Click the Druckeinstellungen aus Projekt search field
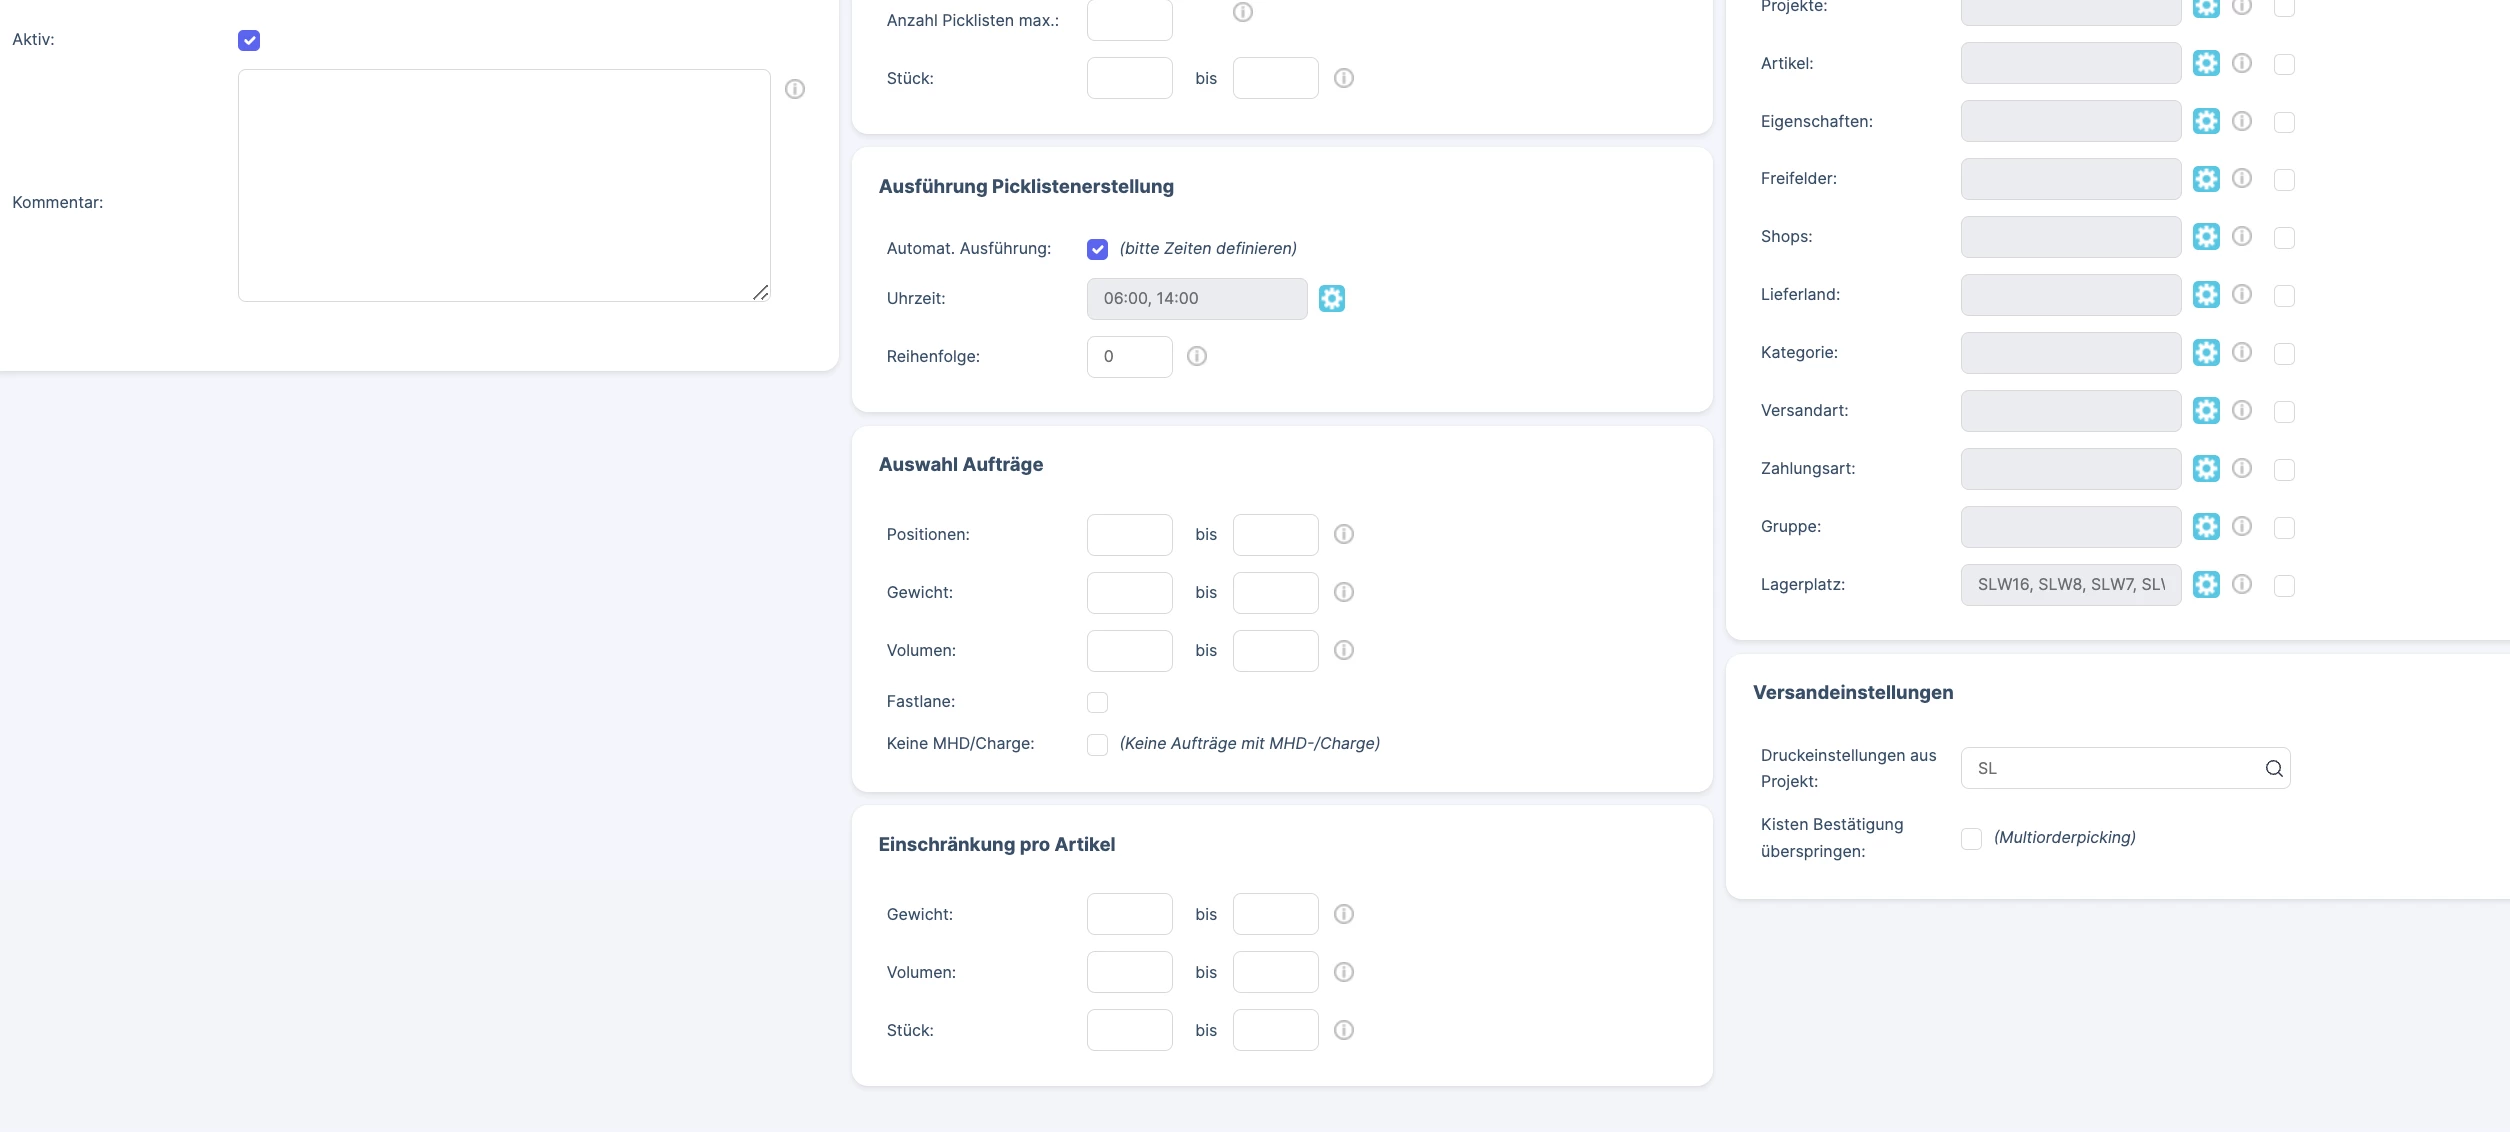 point(2125,768)
